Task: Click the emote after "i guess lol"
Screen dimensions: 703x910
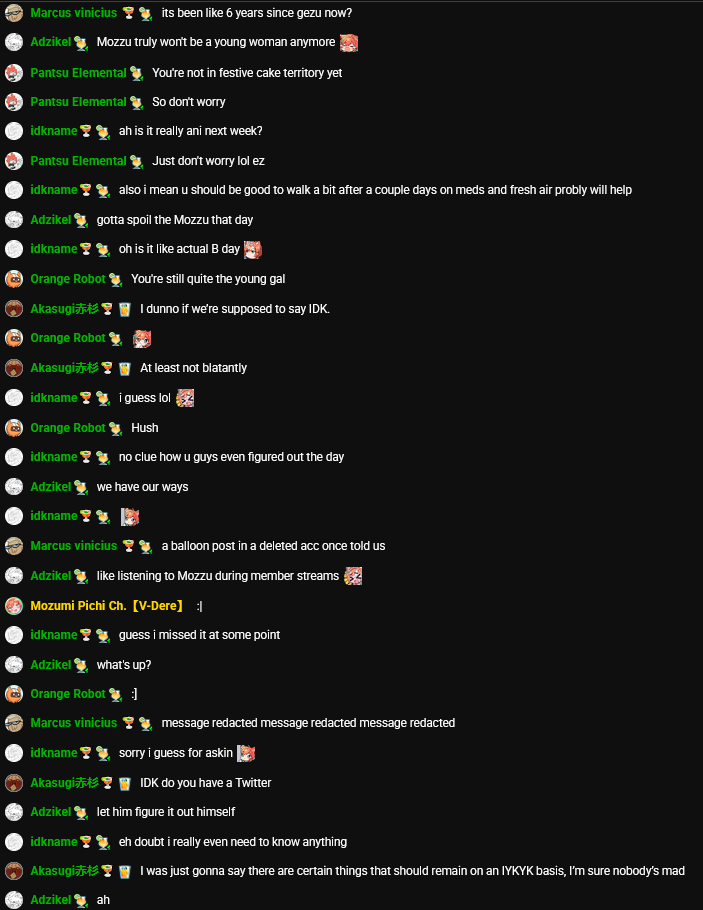Action: tap(185, 398)
